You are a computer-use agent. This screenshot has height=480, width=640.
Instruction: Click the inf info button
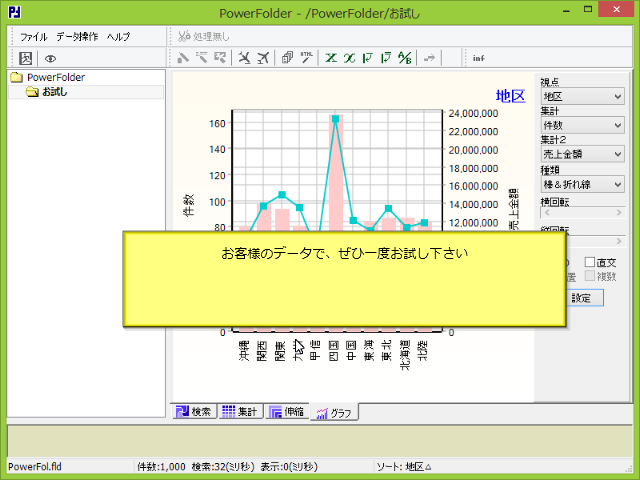(478, 58)
